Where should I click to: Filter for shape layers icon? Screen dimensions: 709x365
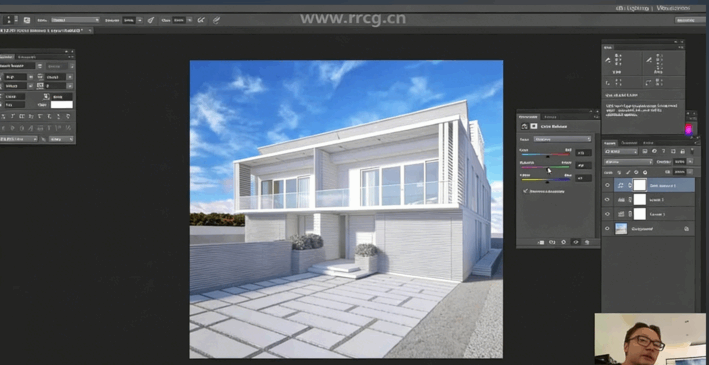pyautogui.click(x=673, y=152)
